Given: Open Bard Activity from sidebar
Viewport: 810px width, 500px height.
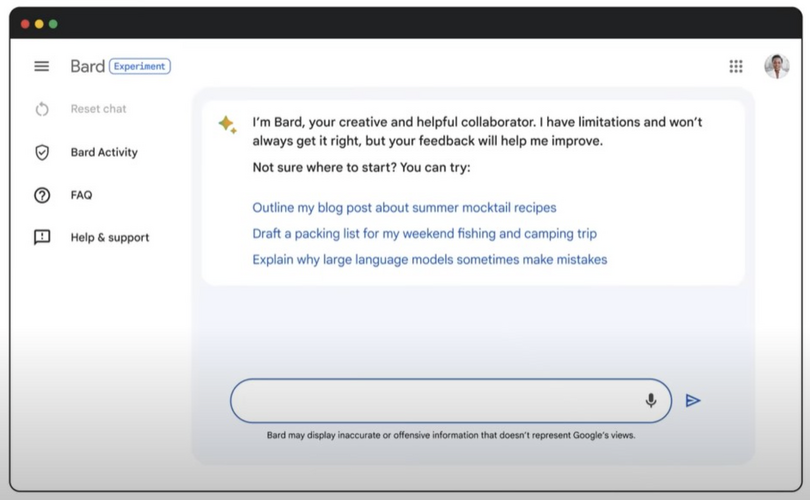Looking at the screenshot, I should pyautogui.click(x=104, y=152).
